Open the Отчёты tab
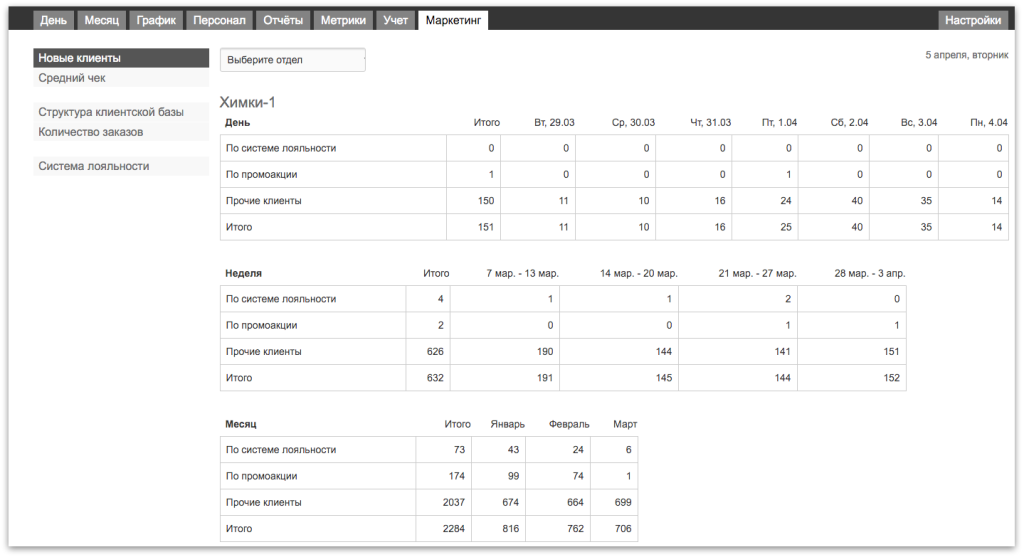This screenshot has width=1024, height=557. coord(283,20)
